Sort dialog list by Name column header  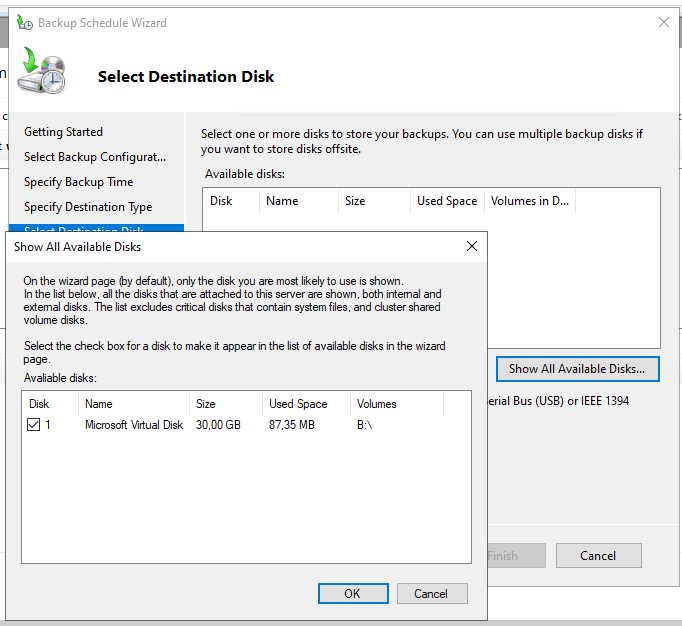click(x=98, y=404)
